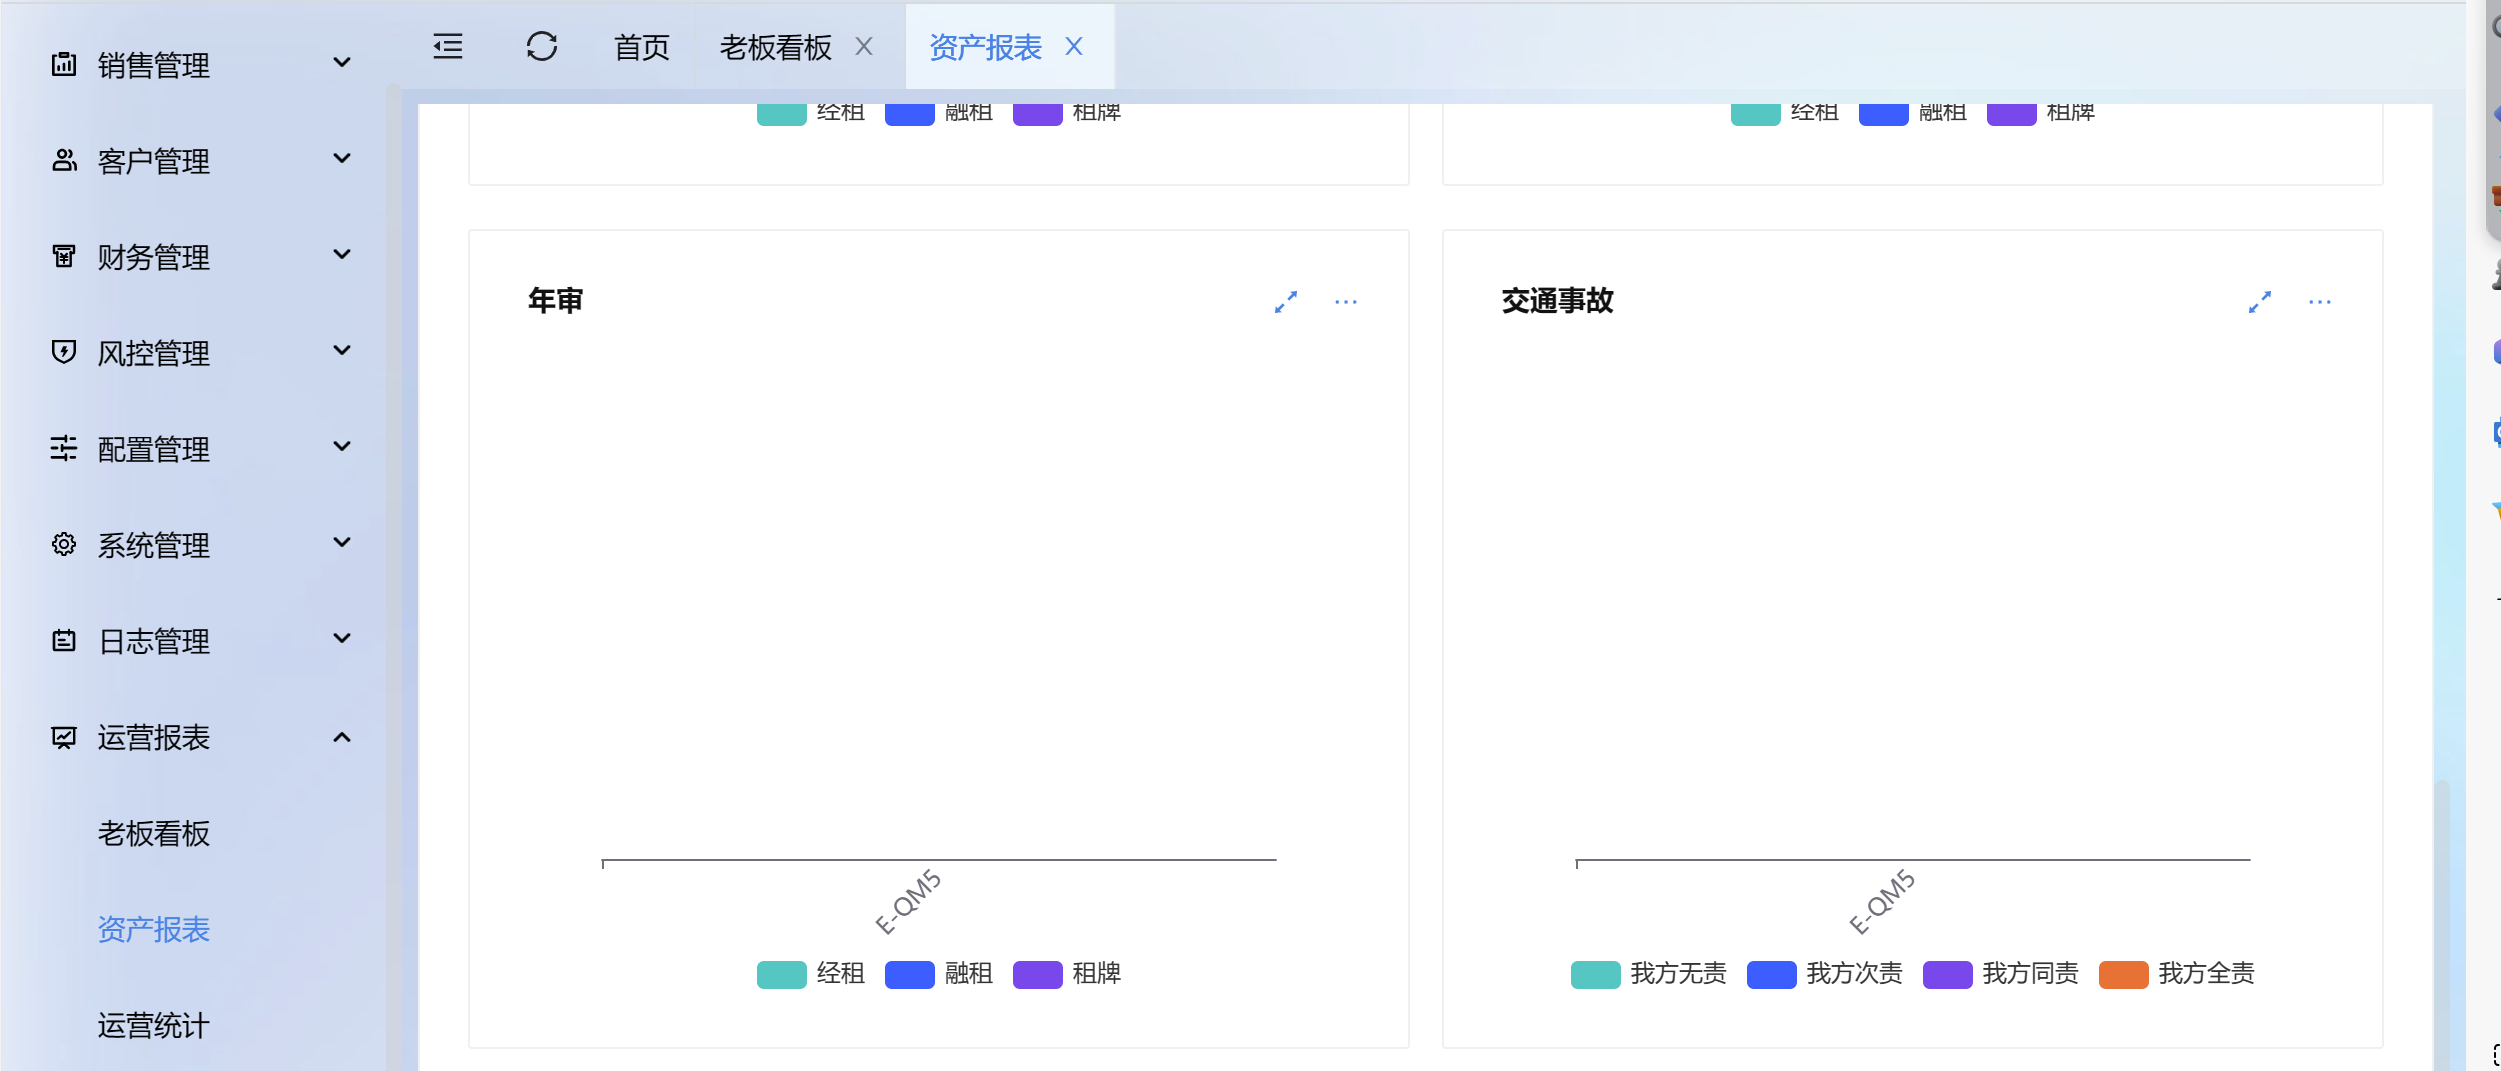Expand the 财务管理 sidebar menu
Image resolution: width=2501 pixels, height=1071 pixels.
(x=200, y=257)
